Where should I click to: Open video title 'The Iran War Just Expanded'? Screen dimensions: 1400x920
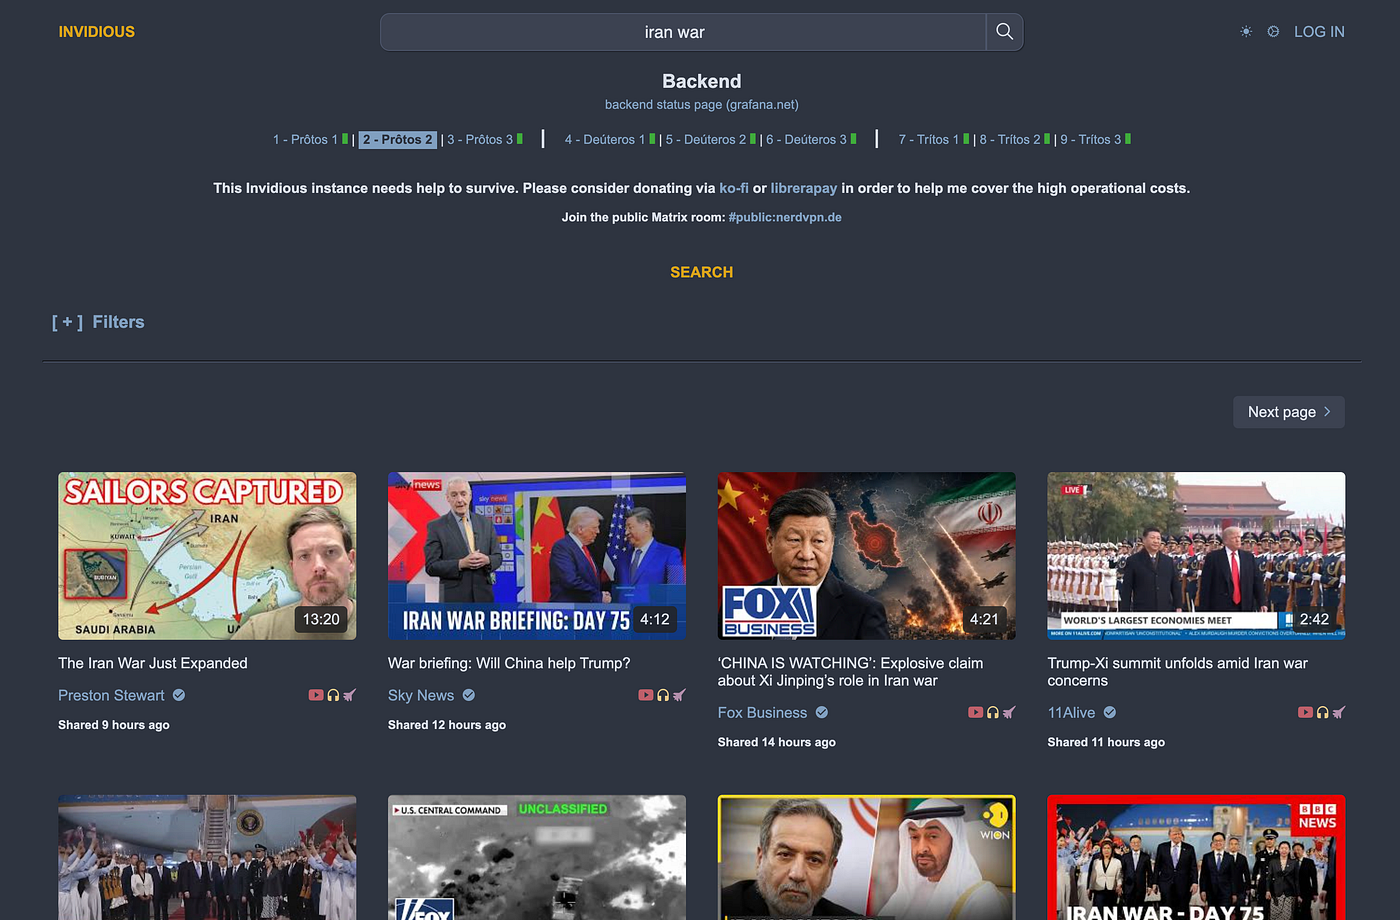[153, 663]
